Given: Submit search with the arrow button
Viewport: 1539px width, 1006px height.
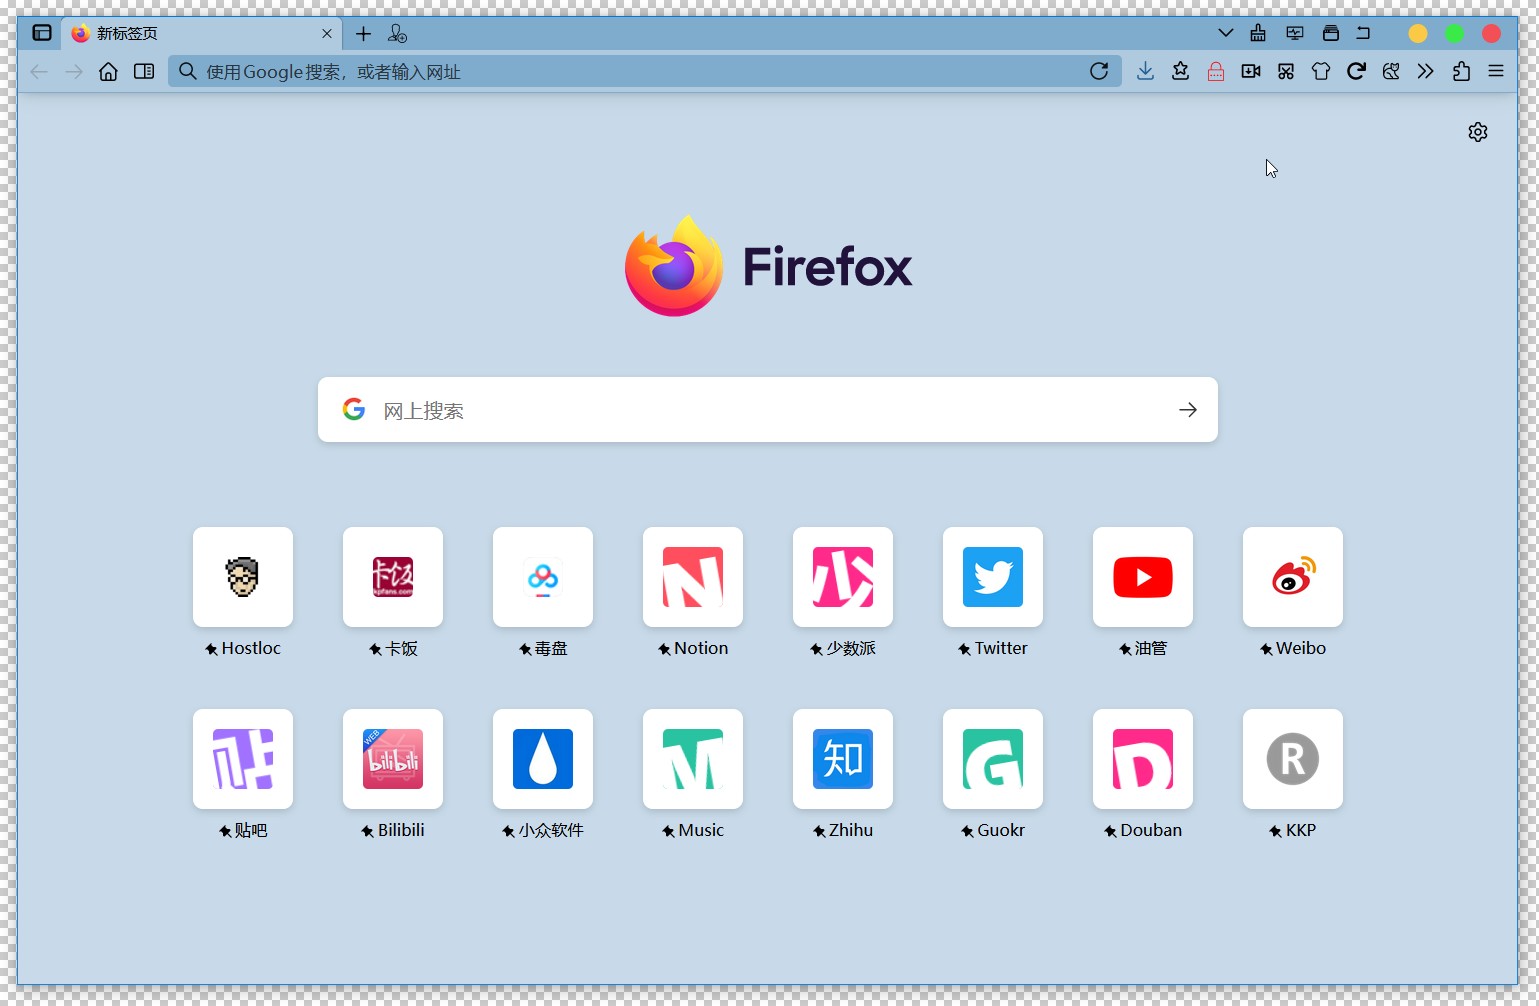Looking at the screenshot, I should [1188, 410].
